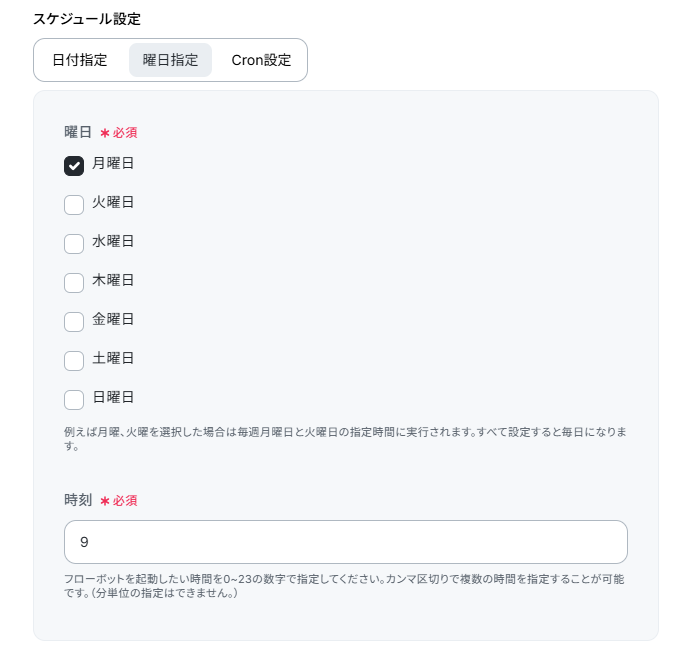Click the スケジュール設定 heading
The image size is (690, 666).
[87, 19]
